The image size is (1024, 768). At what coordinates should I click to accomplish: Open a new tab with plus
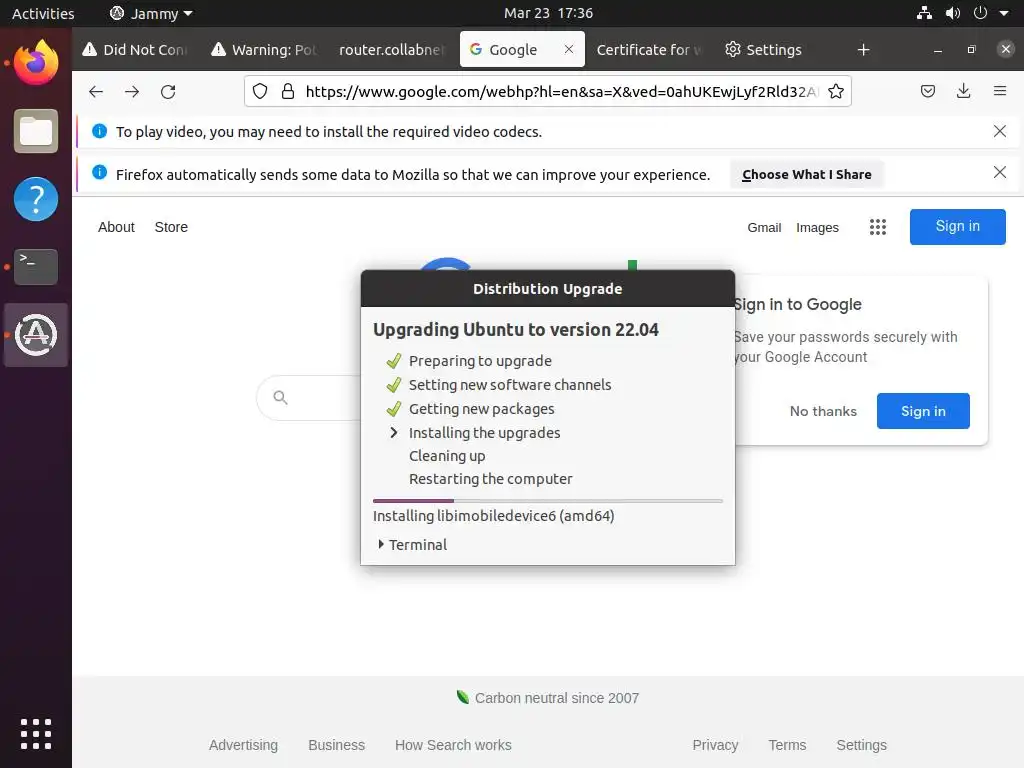pyautogui.click(x=863, y=50)
